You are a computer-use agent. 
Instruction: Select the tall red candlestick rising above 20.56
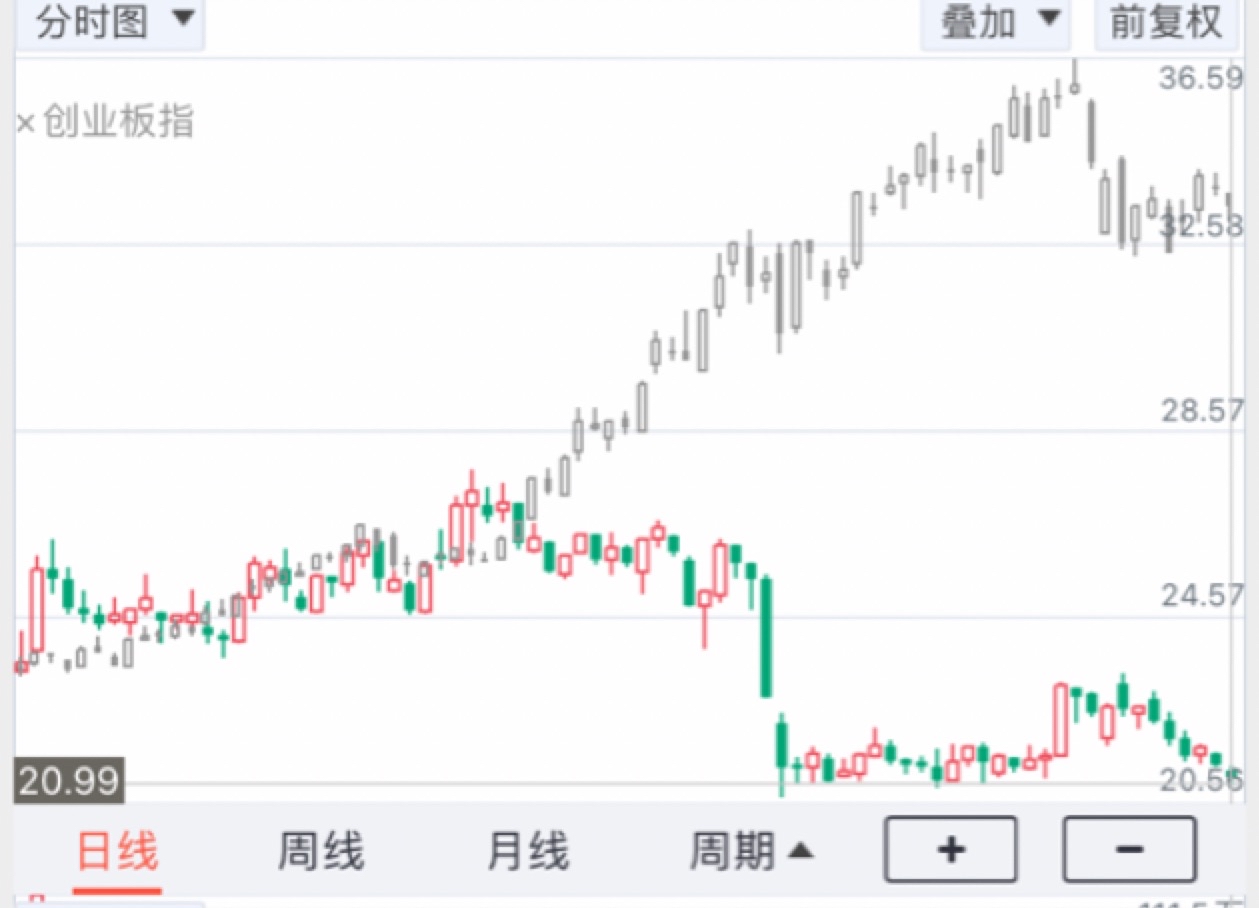(1060, 720)
